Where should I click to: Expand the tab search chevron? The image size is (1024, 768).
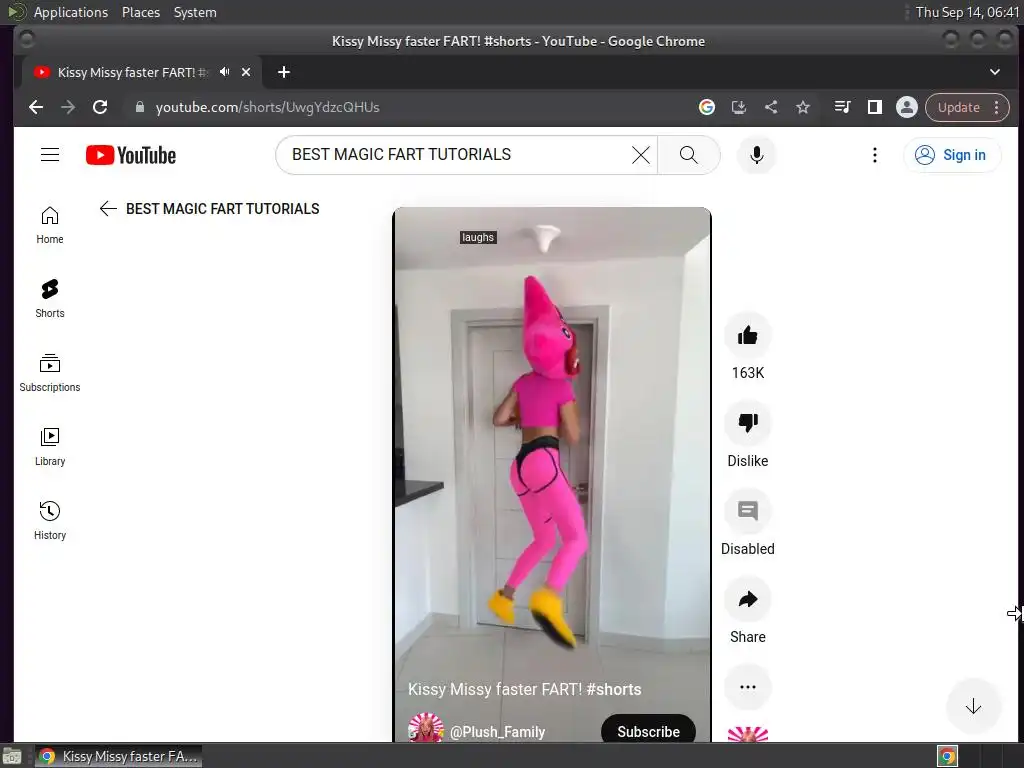tap(995, 72)
